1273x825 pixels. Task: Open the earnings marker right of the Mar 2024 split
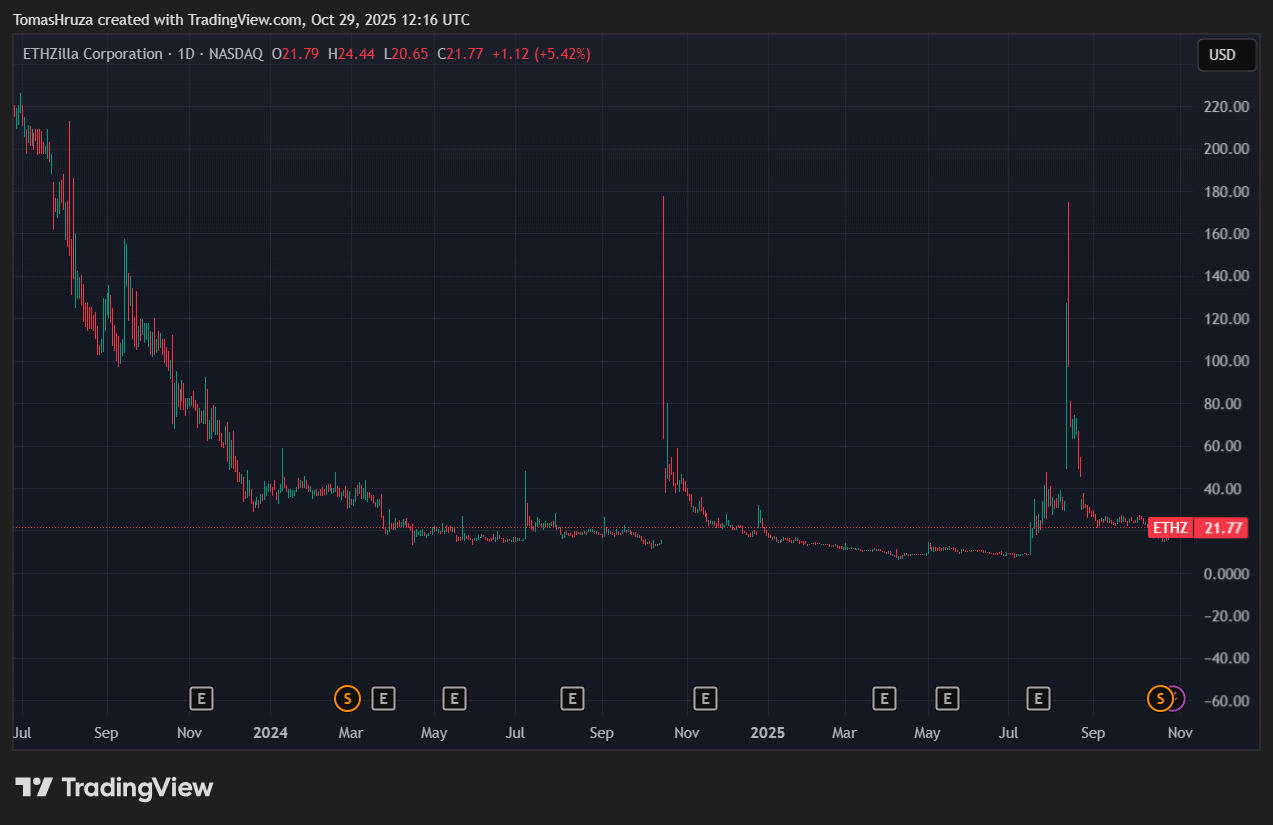(383, 698)
